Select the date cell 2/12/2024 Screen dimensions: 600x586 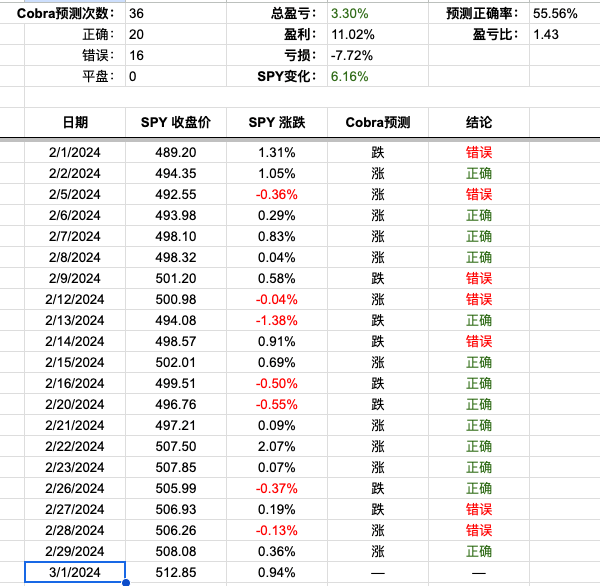75,299
